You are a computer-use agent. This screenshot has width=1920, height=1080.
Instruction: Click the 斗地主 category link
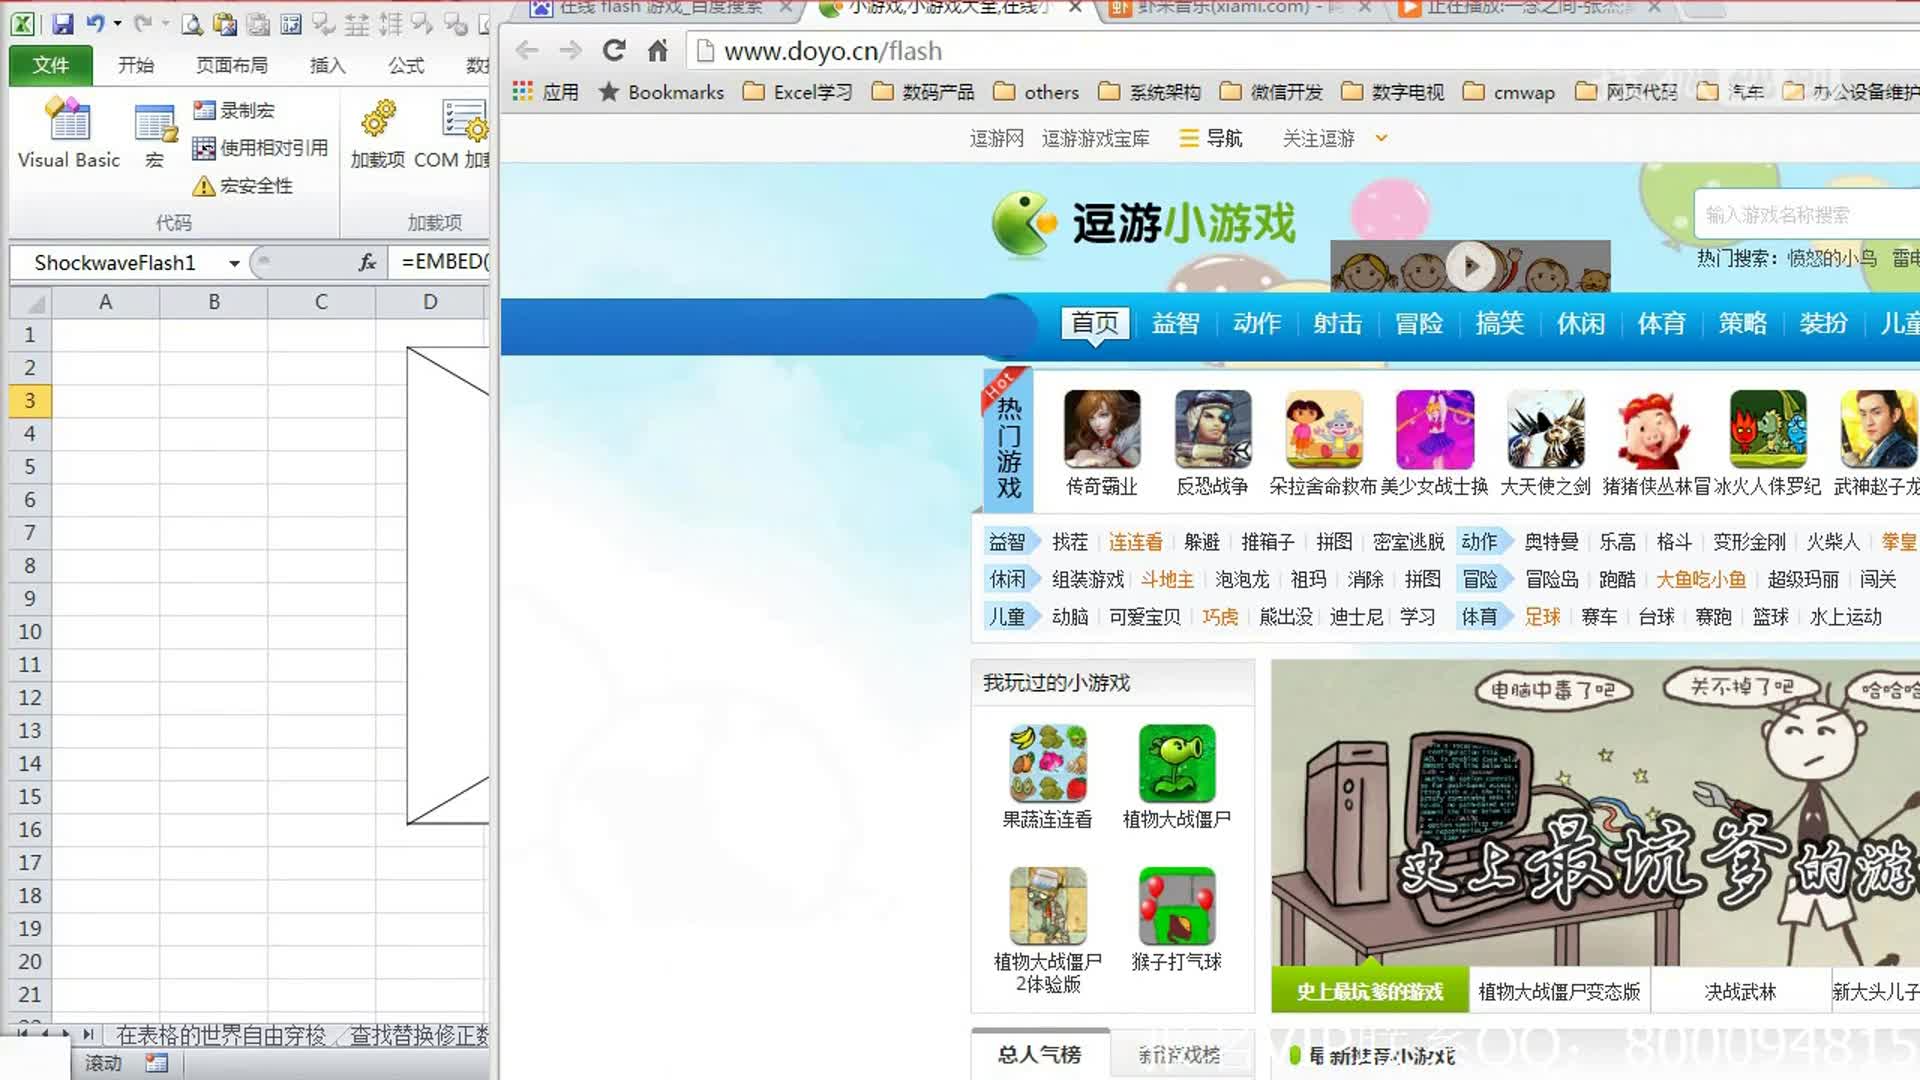click(1167, 579)
